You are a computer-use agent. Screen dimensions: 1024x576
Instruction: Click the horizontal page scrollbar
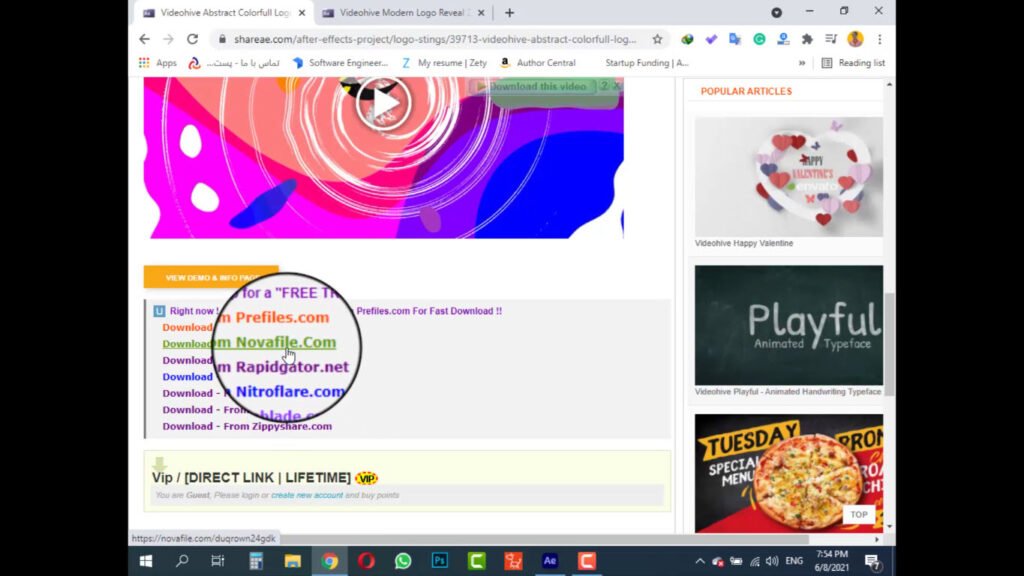(545, 539)
